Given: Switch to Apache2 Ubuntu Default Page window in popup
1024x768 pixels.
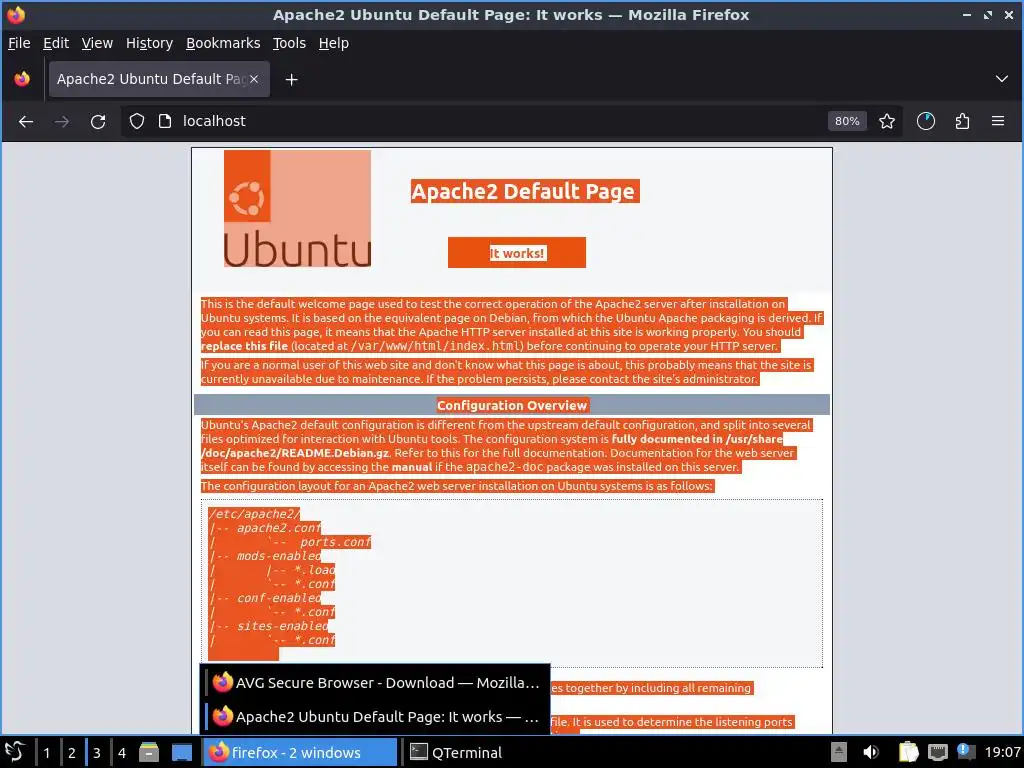Looking at the screenshot, I should tap(376, 716).
